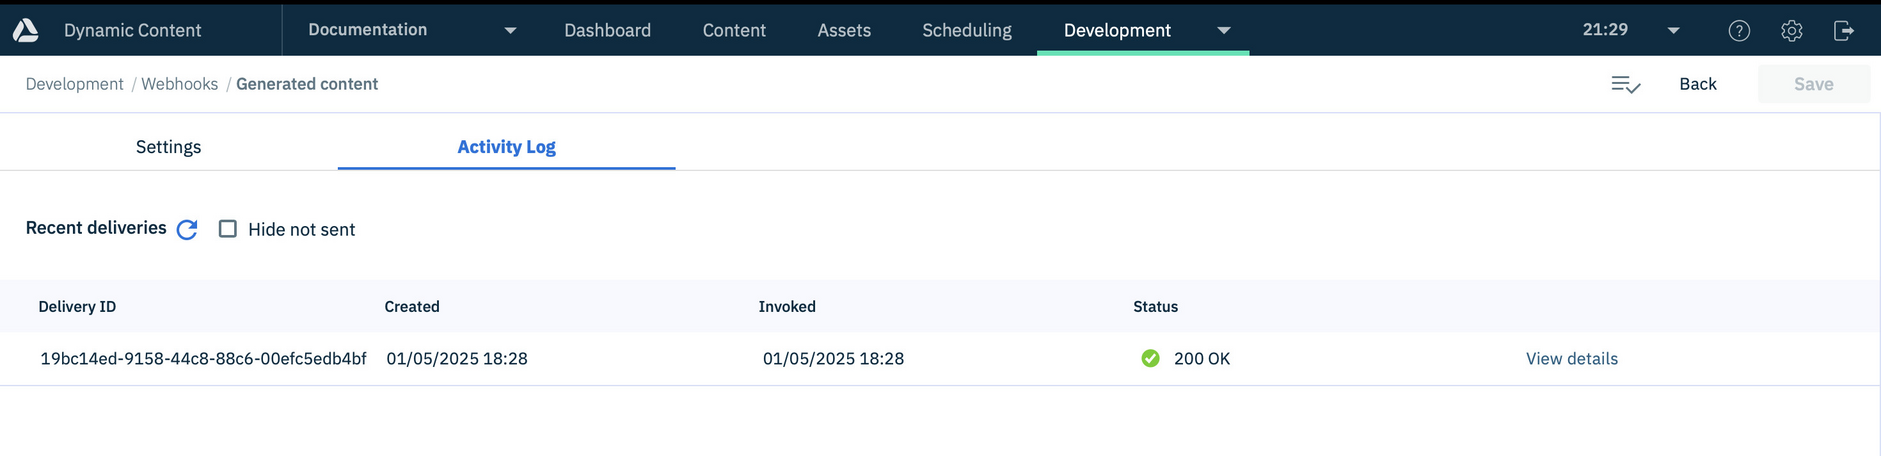
Task: Select the Development tab
Action: (x=1117, y=31)
